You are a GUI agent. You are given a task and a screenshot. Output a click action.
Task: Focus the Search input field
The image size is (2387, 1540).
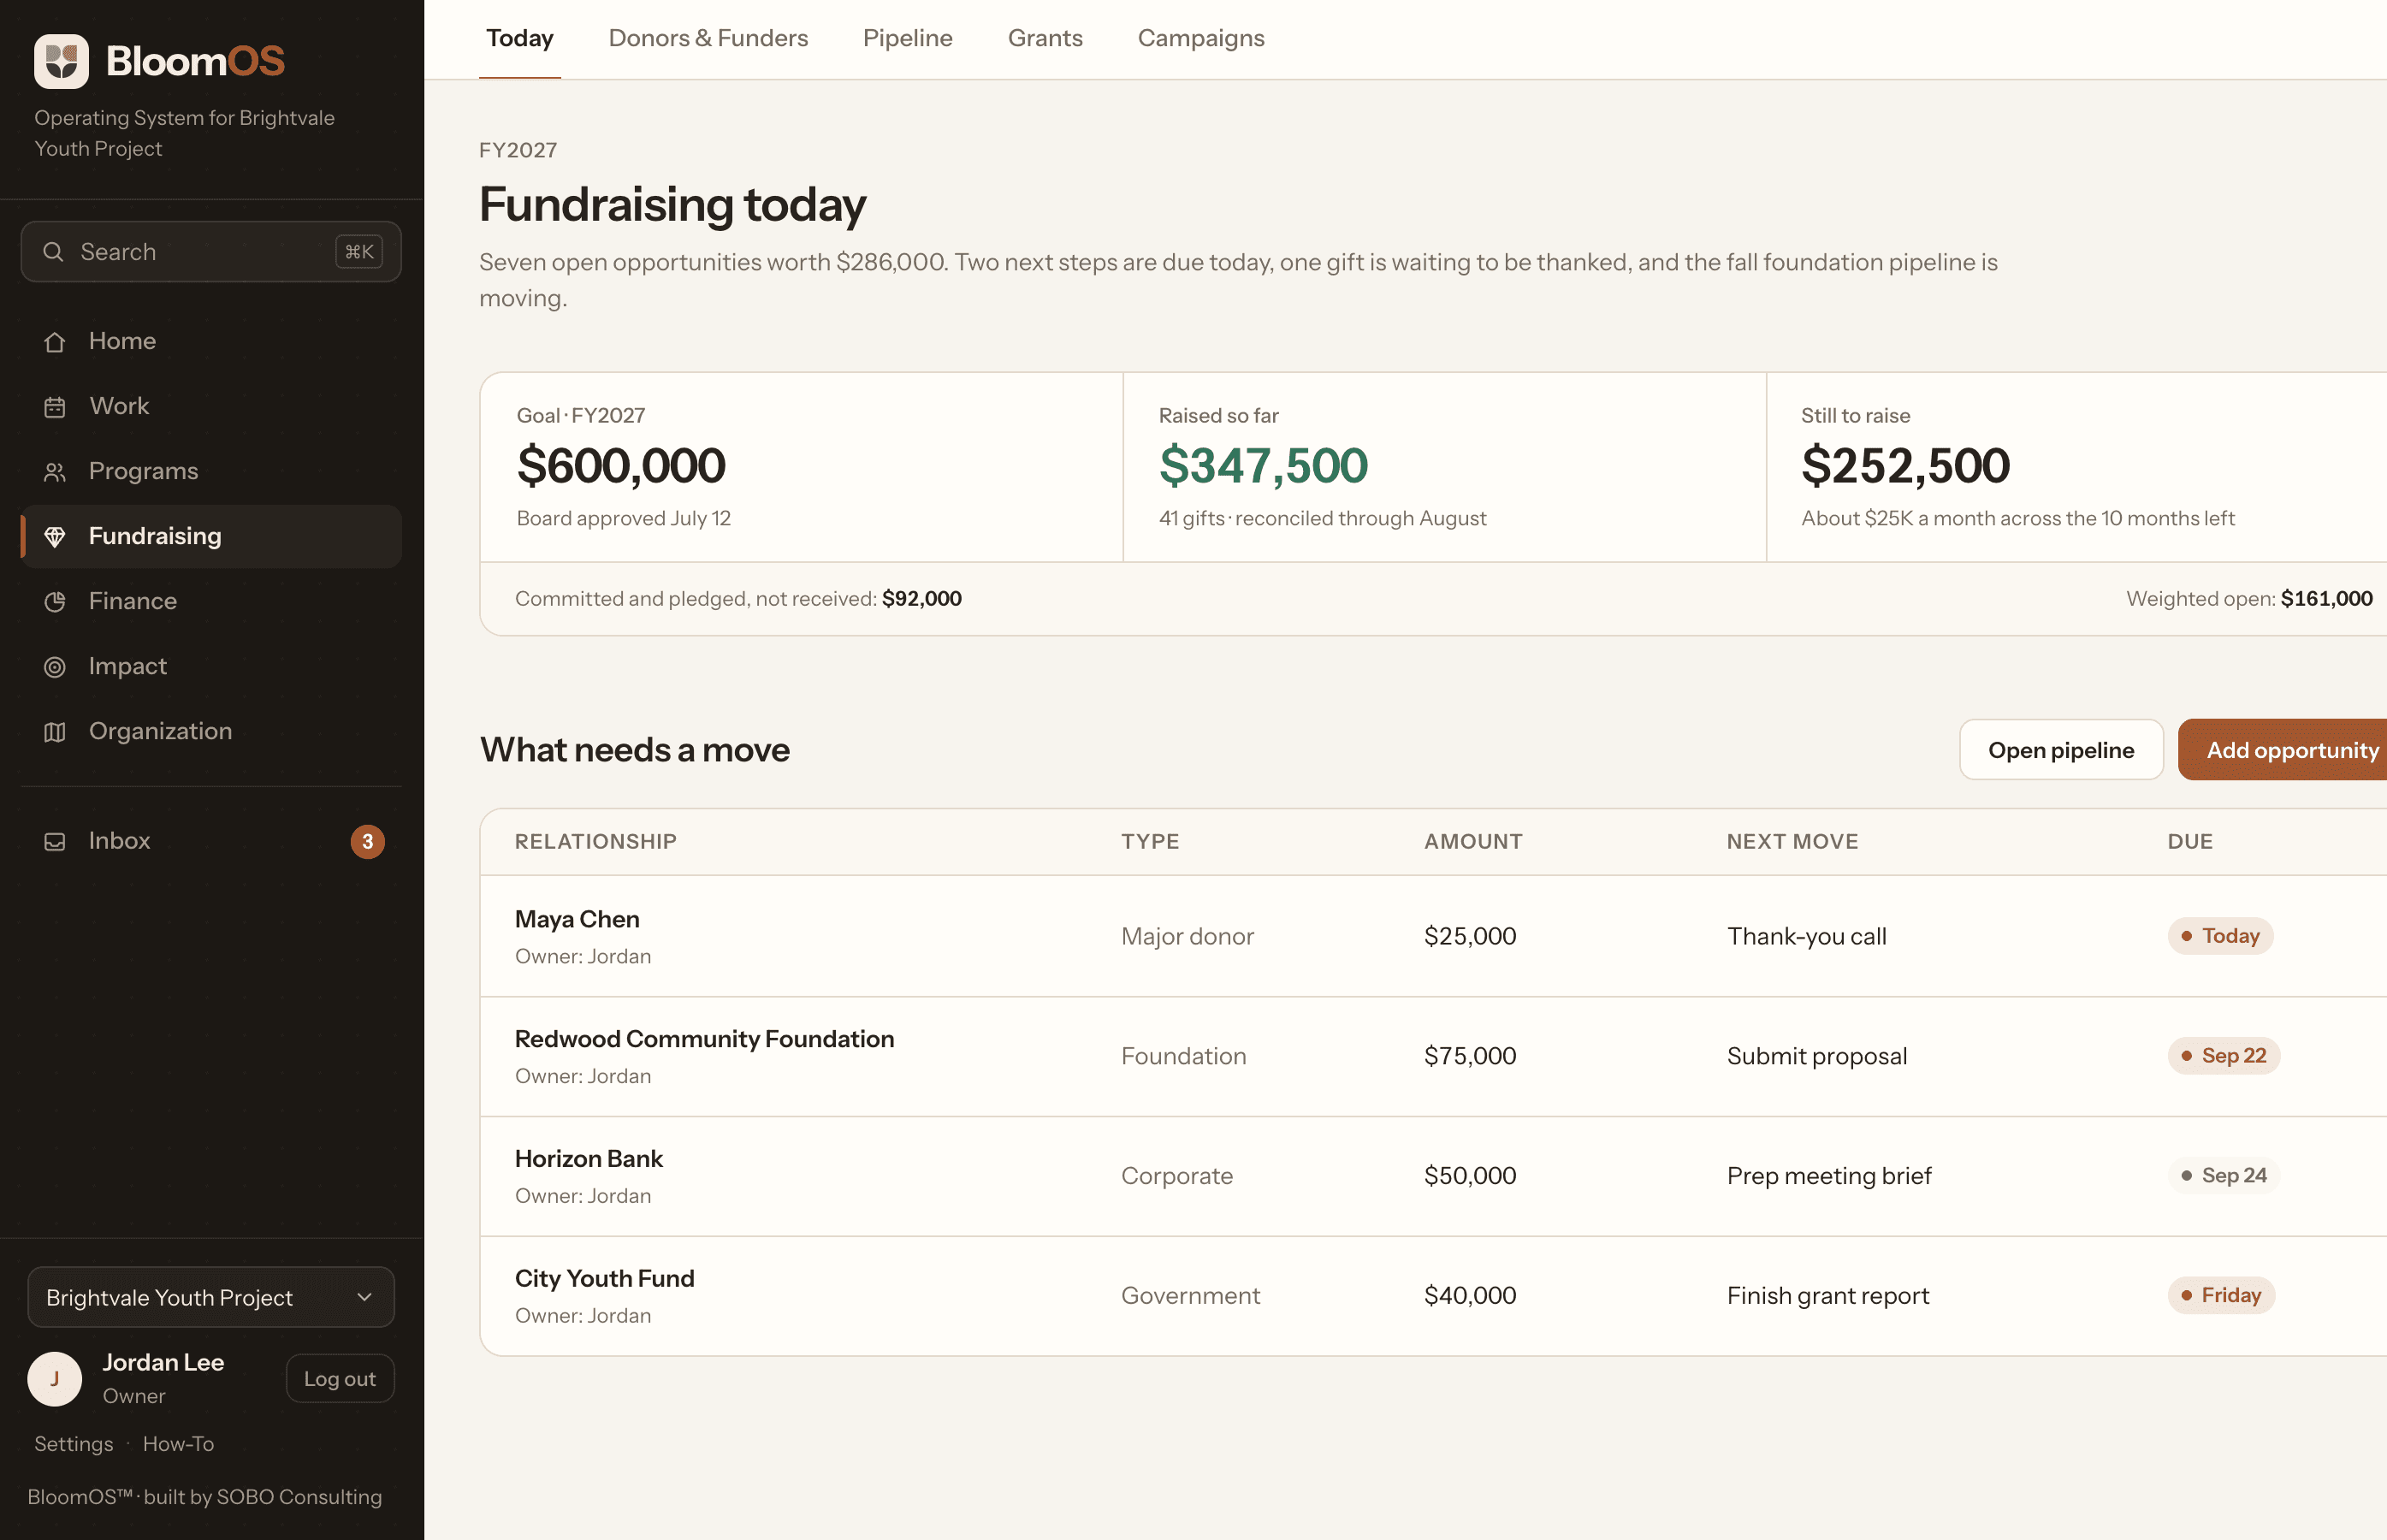tap(211, 252)
